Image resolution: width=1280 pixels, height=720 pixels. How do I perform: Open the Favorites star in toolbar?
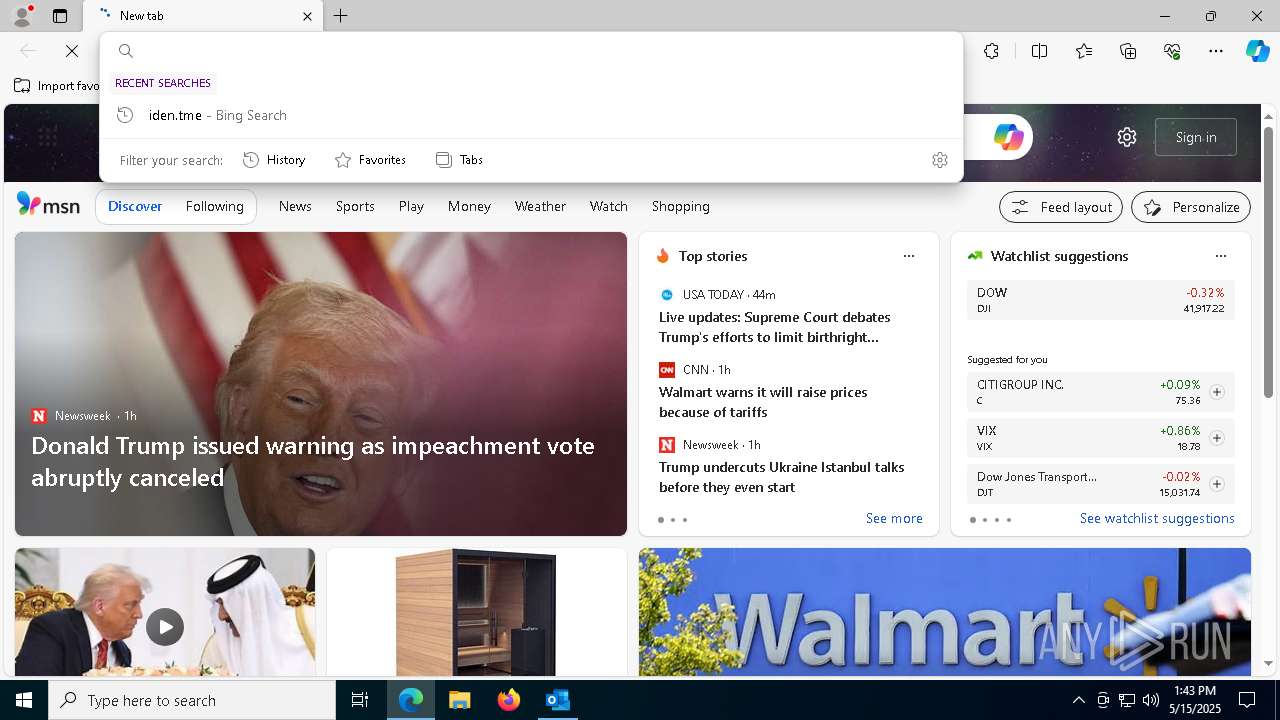coord(1084,51)
